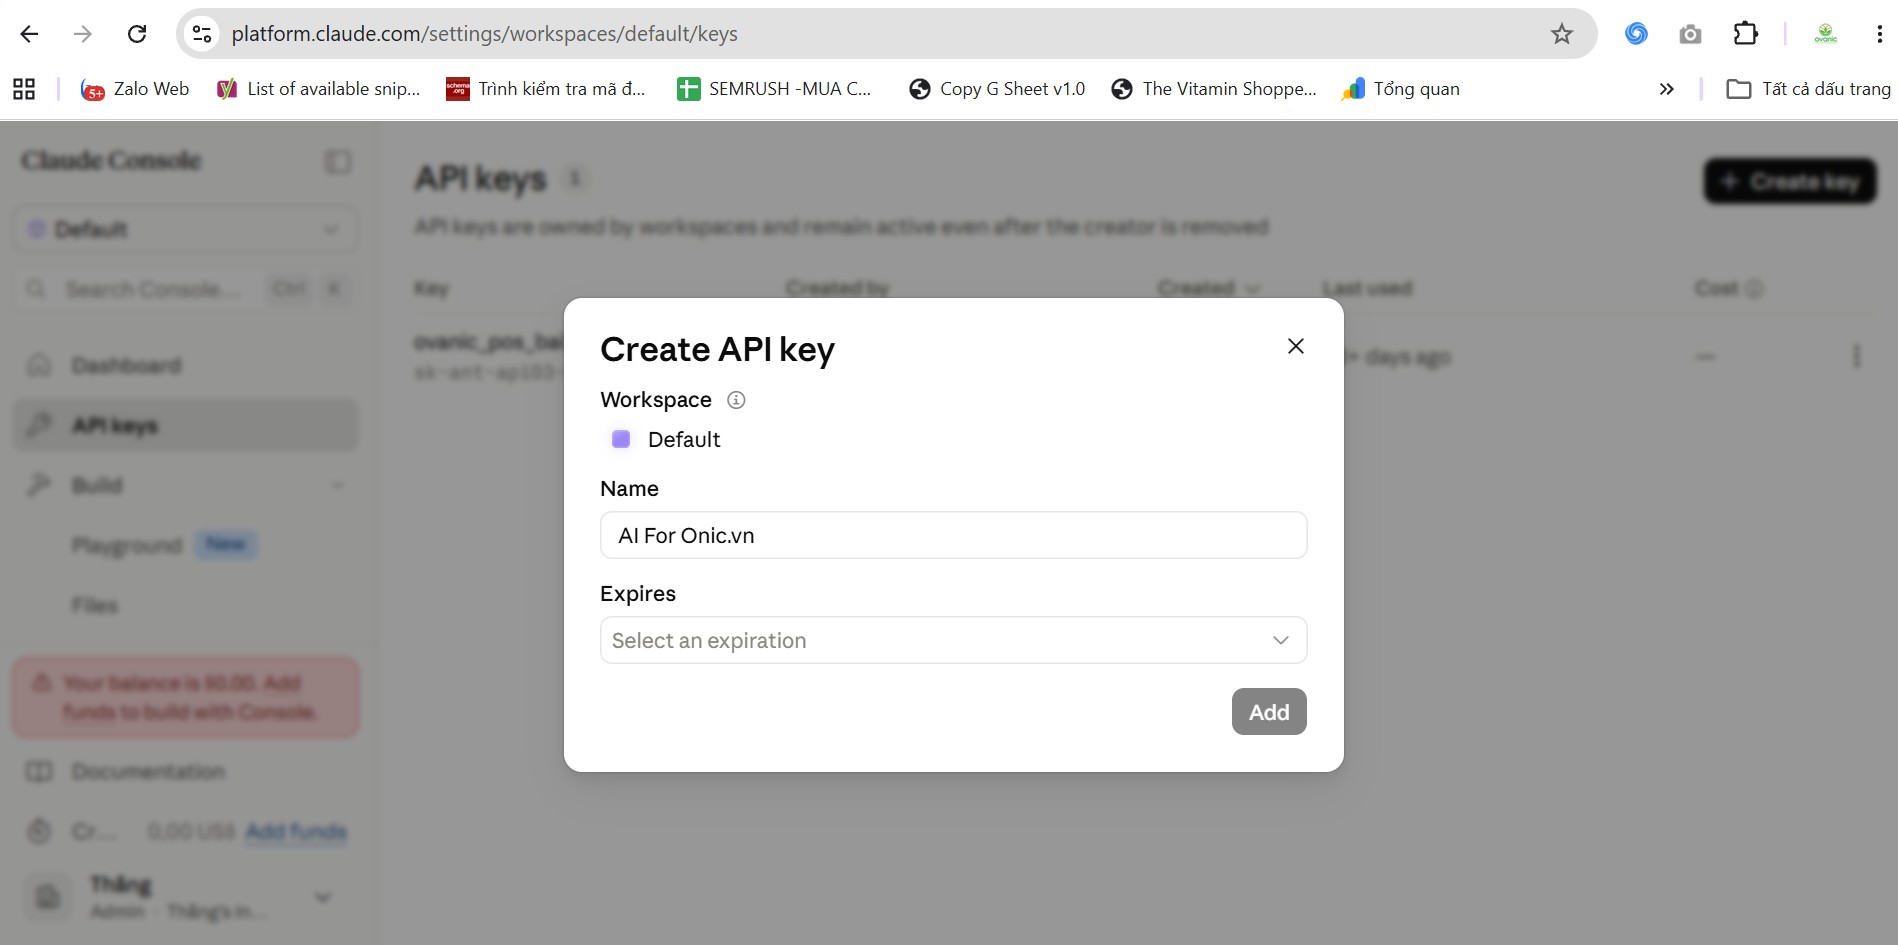Screen dimensions: 1898x945
Task: Bookmark this page with star icon
Action: click(1561, 34)
